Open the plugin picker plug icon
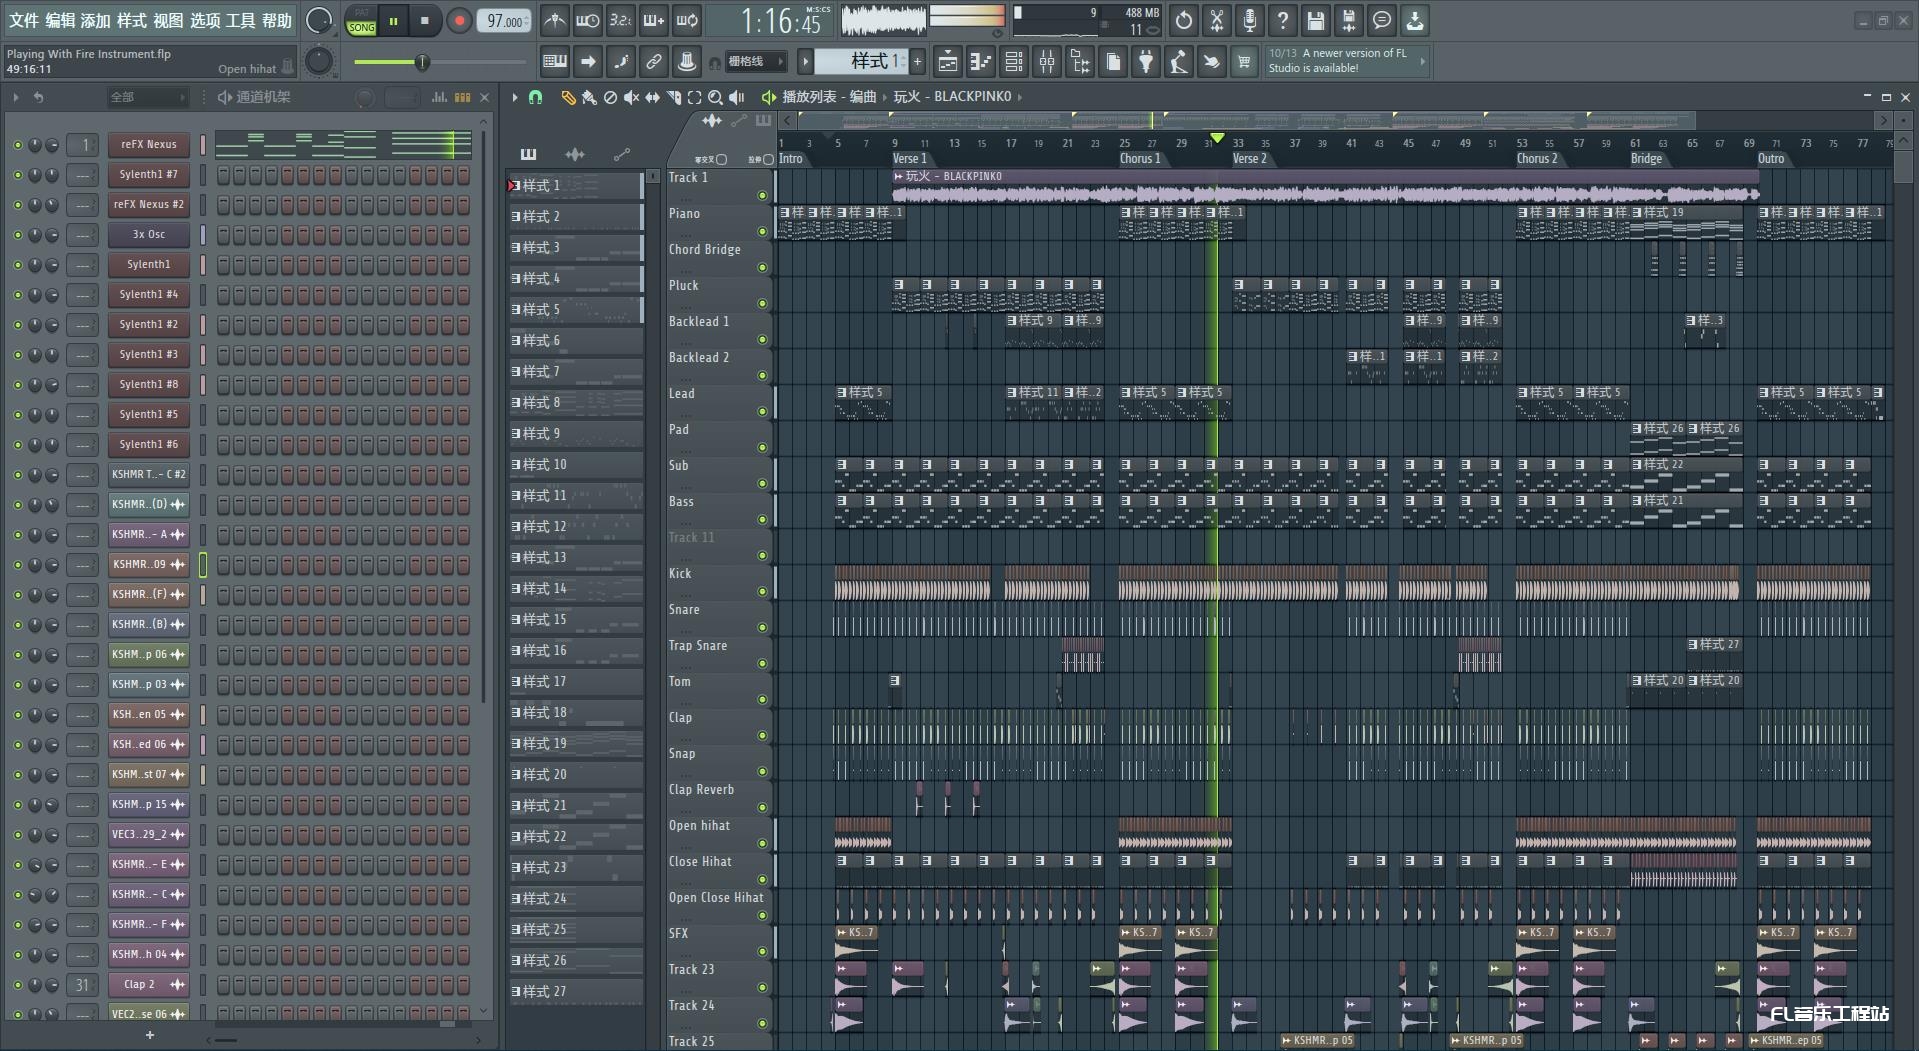The image size is (1919, 1051). click(x=1146, y=62)
